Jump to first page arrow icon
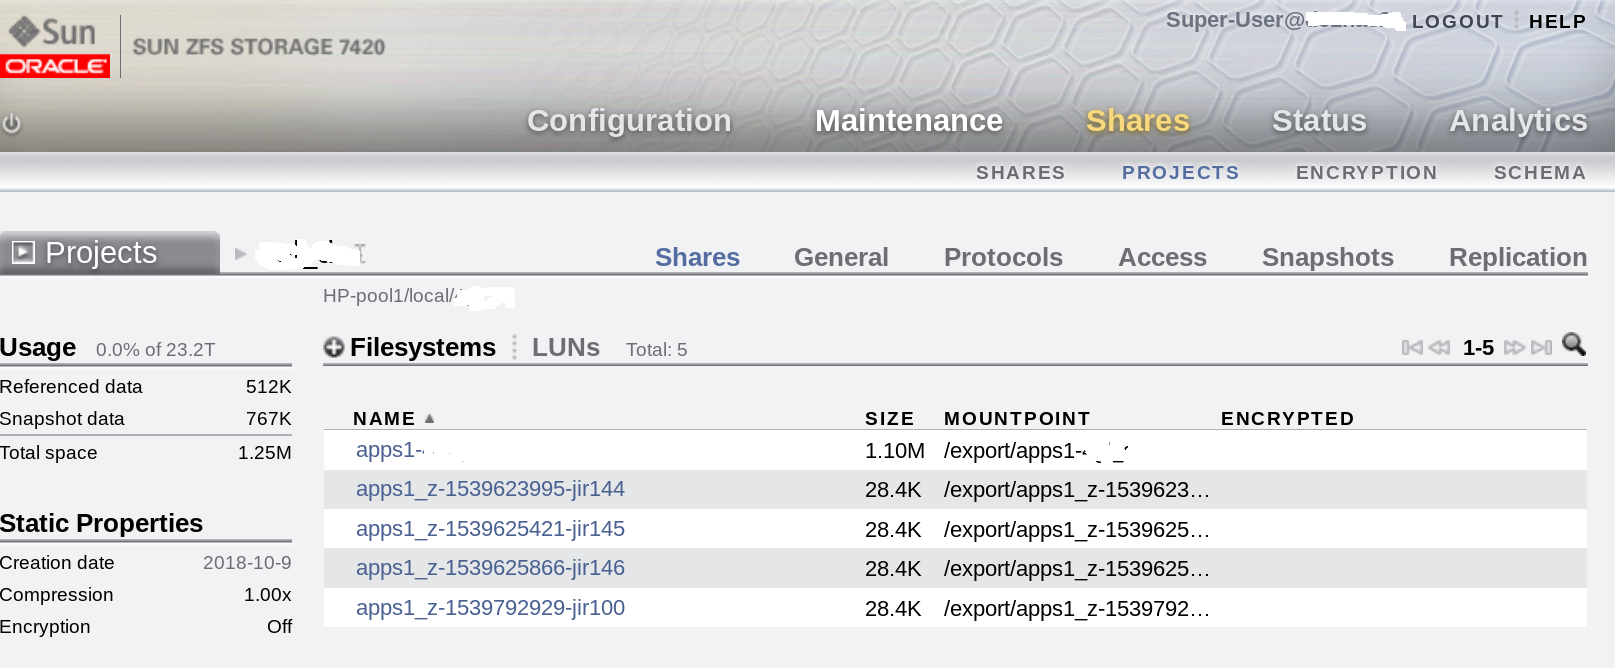This screenshot has width=1615, height=668. (x=1412, y=348)
